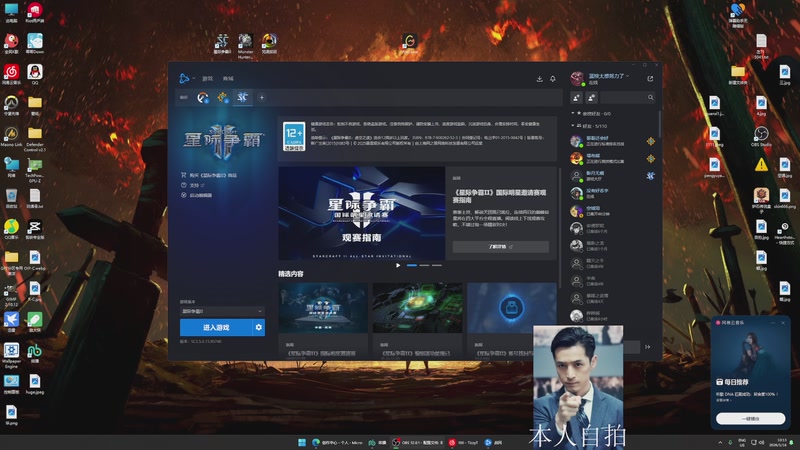The image size is (800, 450).
Task: Open the downloads icon in Battle.net header
Action: click(539, 79)
